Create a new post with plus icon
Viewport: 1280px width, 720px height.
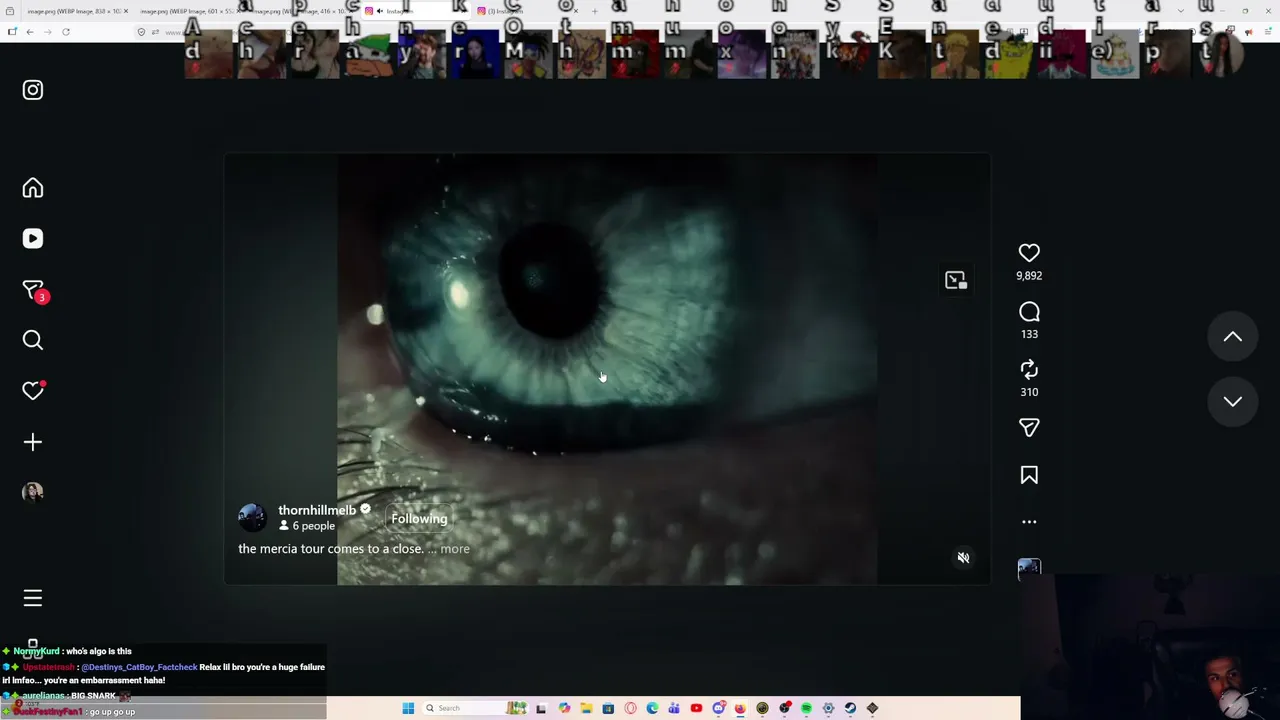point(33,442)
